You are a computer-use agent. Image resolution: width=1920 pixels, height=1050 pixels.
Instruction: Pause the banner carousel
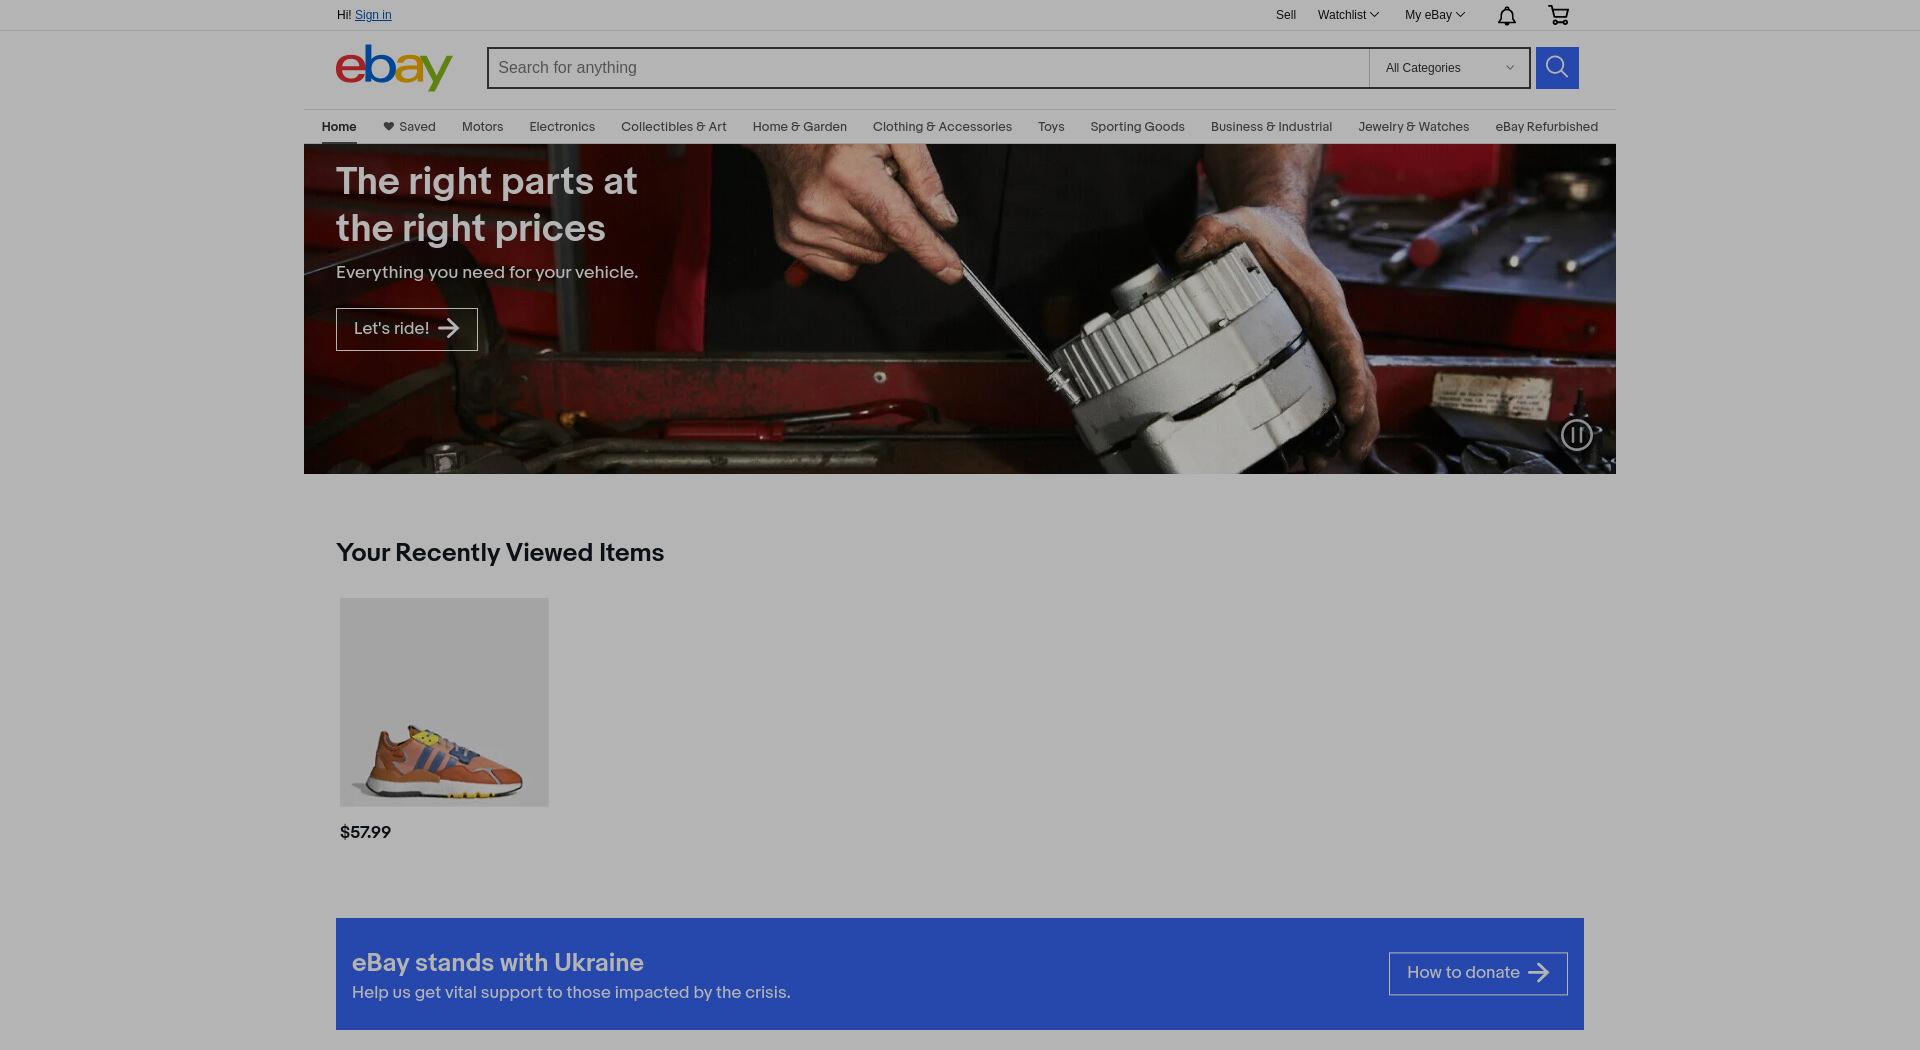(x=1577, y=435)
